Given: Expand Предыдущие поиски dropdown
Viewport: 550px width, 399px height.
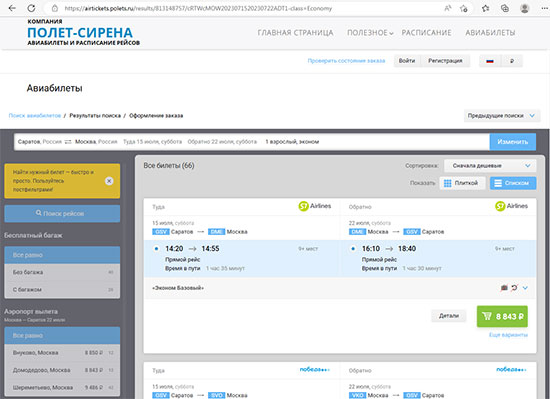Looking at the screenshot, I should coord(502,116).
